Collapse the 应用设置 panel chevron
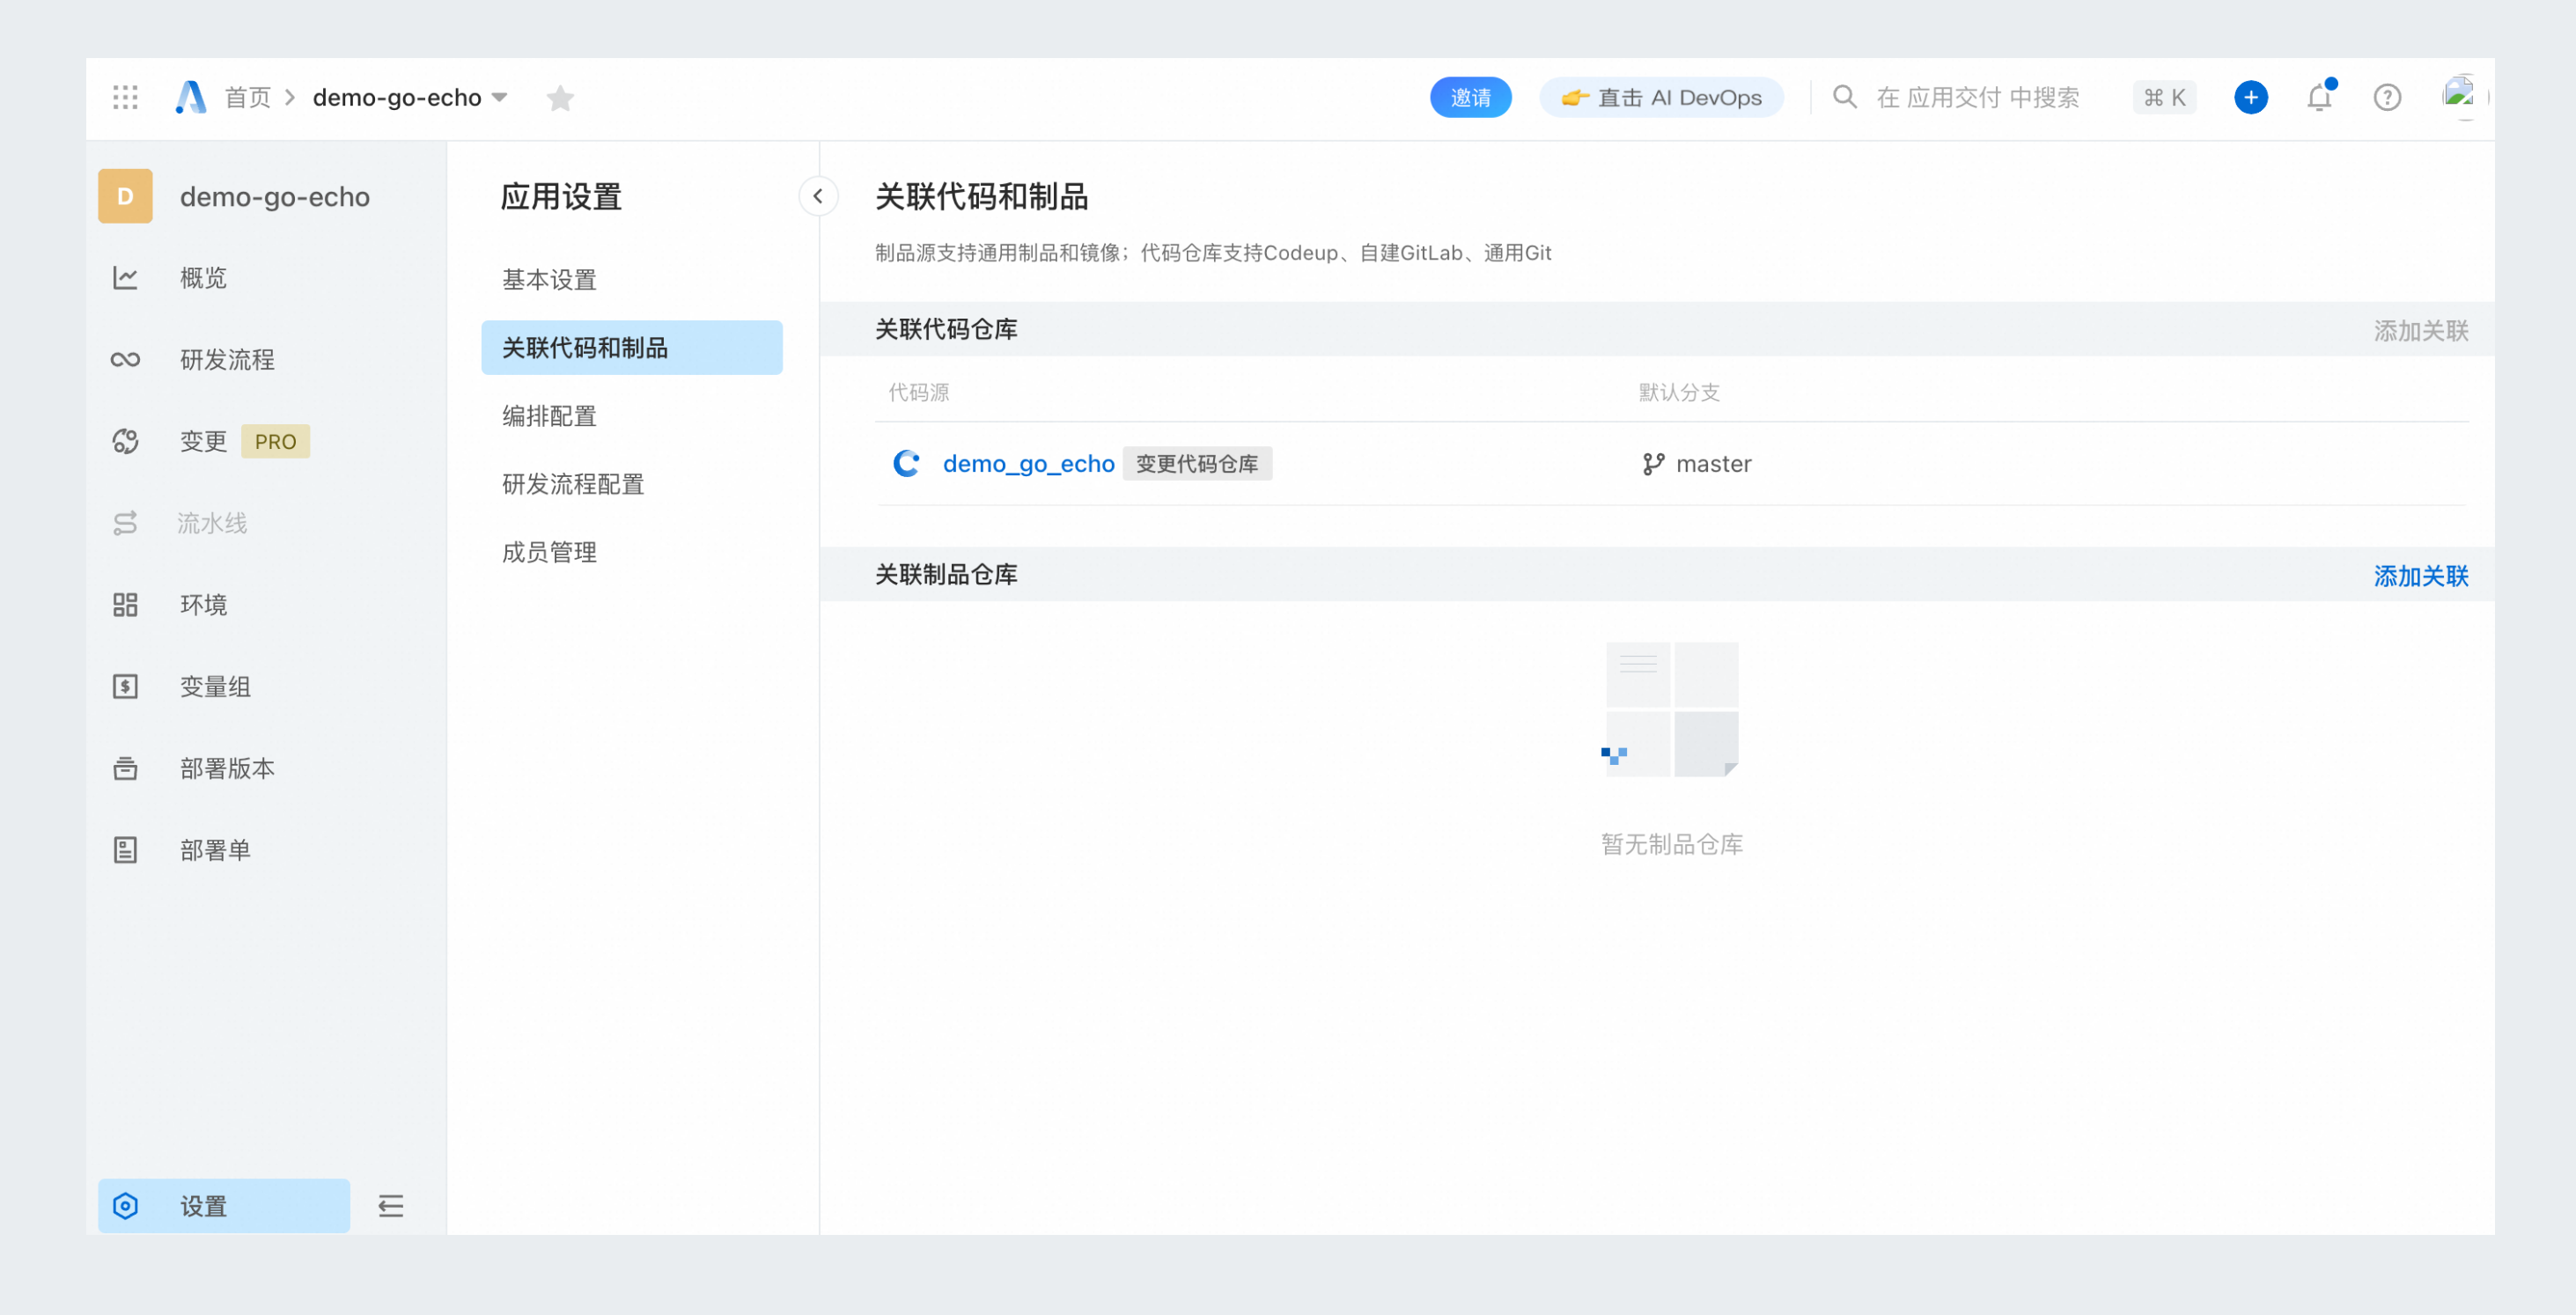The height and width of the screenshot is (1315, 2576). 818,196
